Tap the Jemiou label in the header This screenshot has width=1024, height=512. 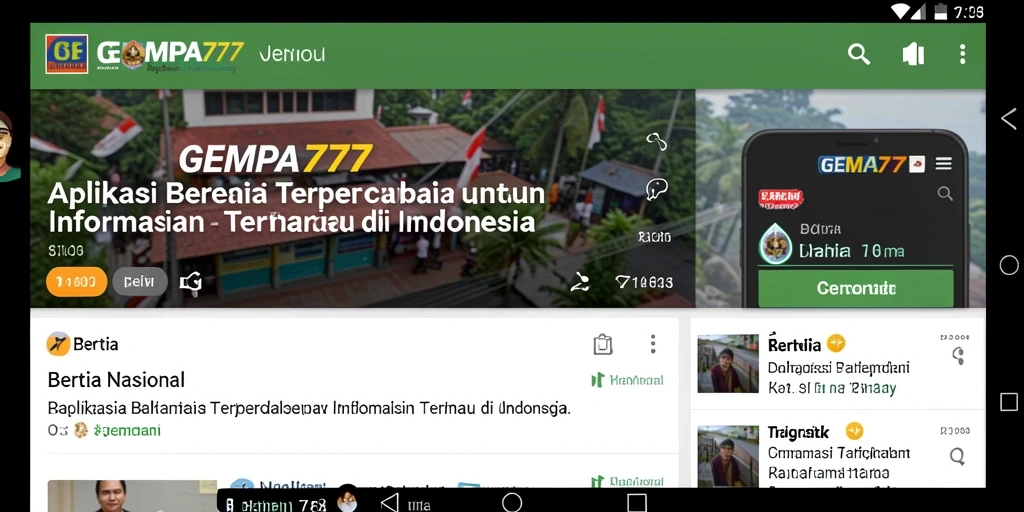coord(292,54)
